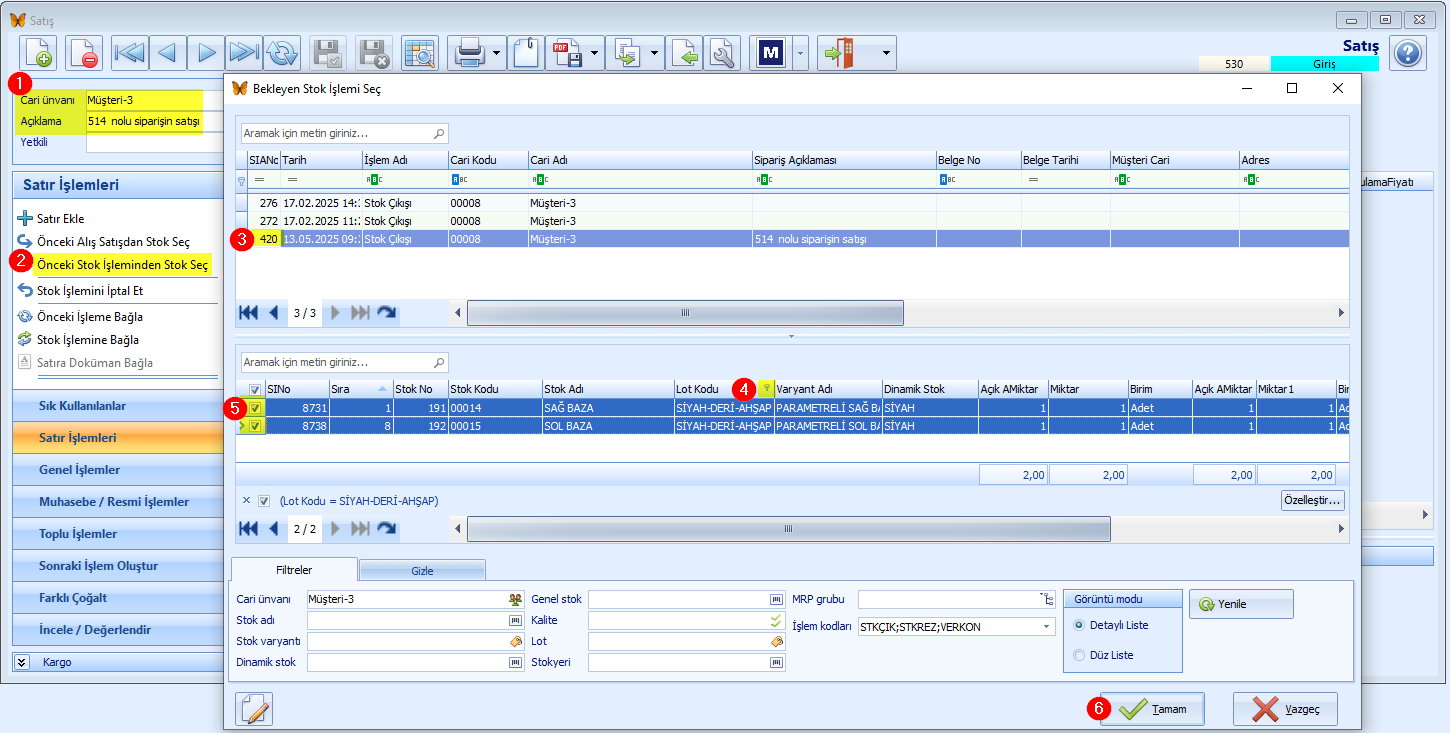The image size is (1450, 733).
Task: Open the wrench settings tool
Action: [722, 52]
